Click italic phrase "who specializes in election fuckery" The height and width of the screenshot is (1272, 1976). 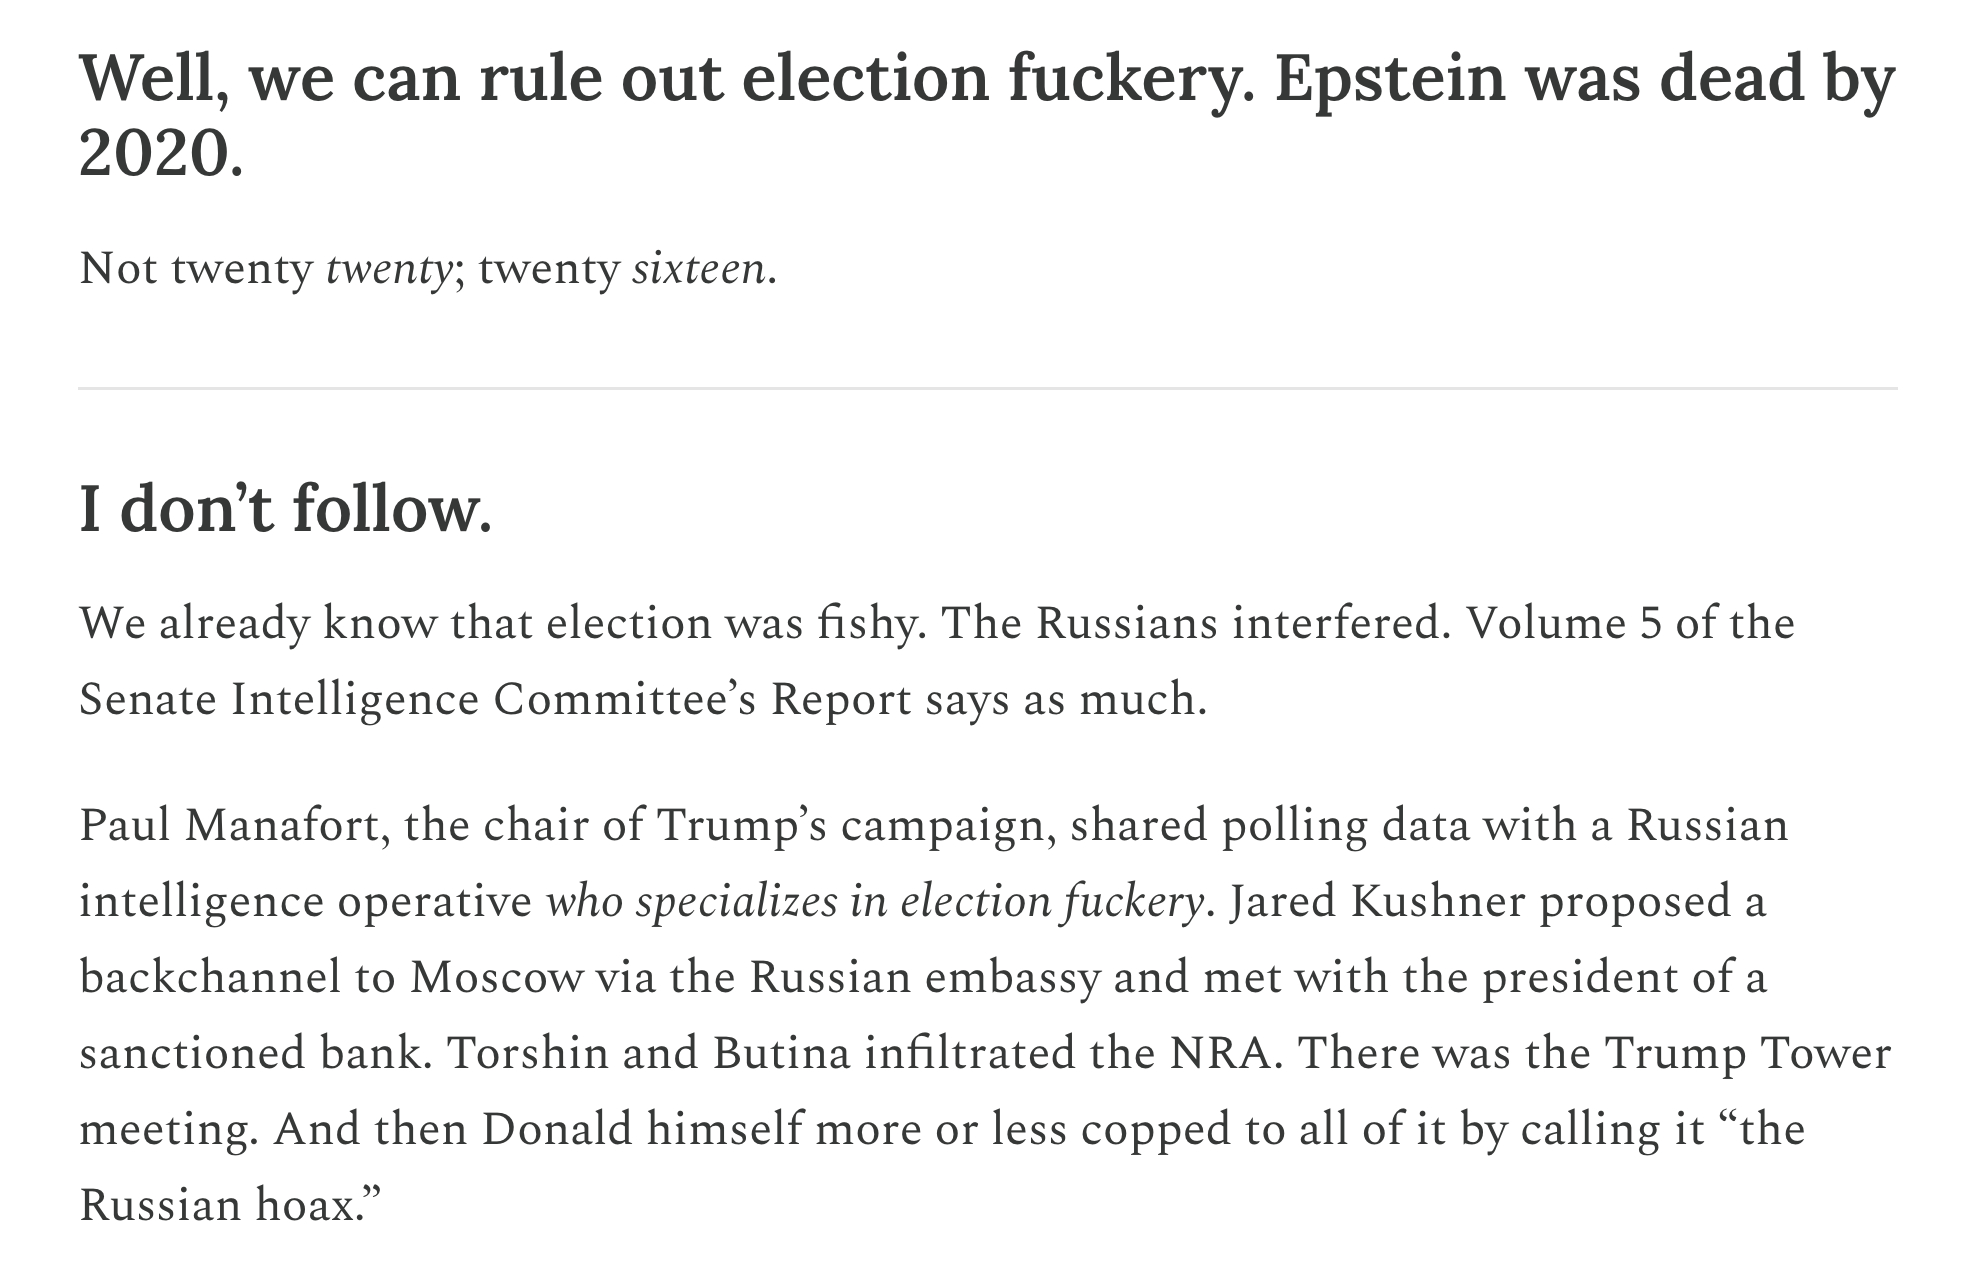874,902
